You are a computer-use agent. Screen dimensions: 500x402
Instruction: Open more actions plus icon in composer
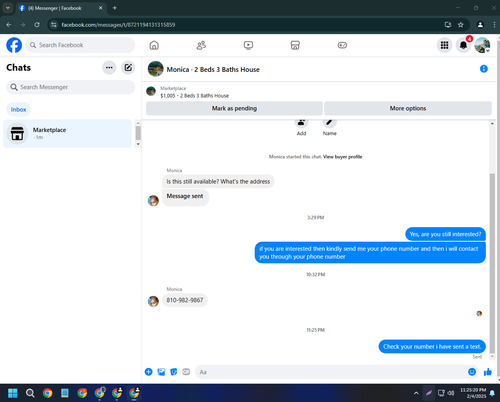(x=149, y=372)
